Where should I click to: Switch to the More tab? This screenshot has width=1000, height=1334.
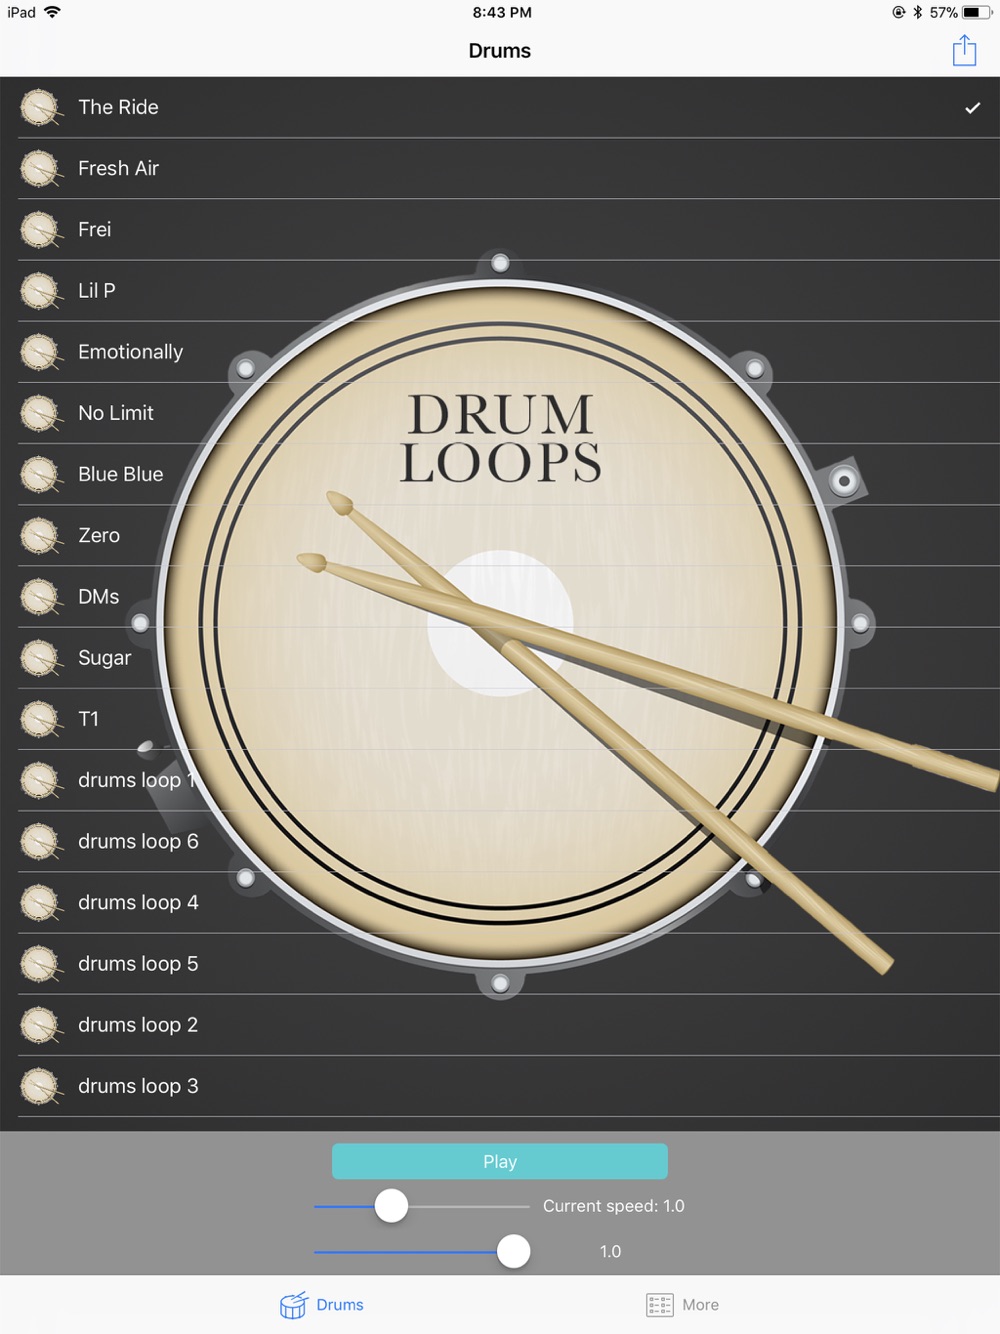pos(683,1305)
